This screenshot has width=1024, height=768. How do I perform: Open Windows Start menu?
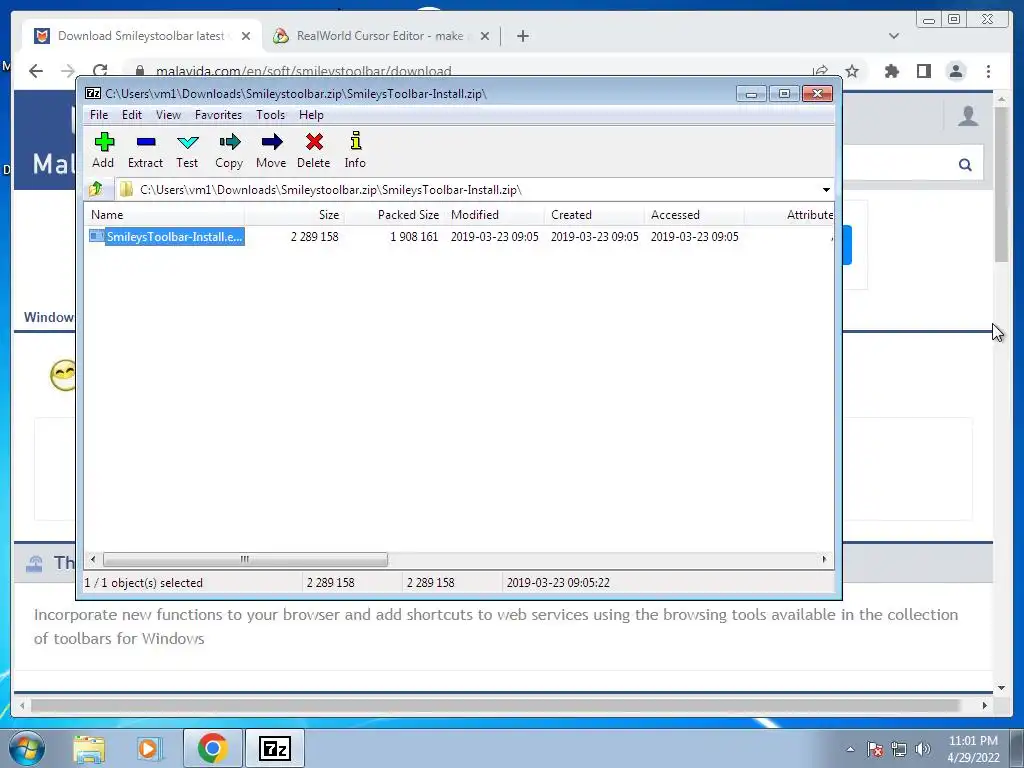[x=27, y=748]
